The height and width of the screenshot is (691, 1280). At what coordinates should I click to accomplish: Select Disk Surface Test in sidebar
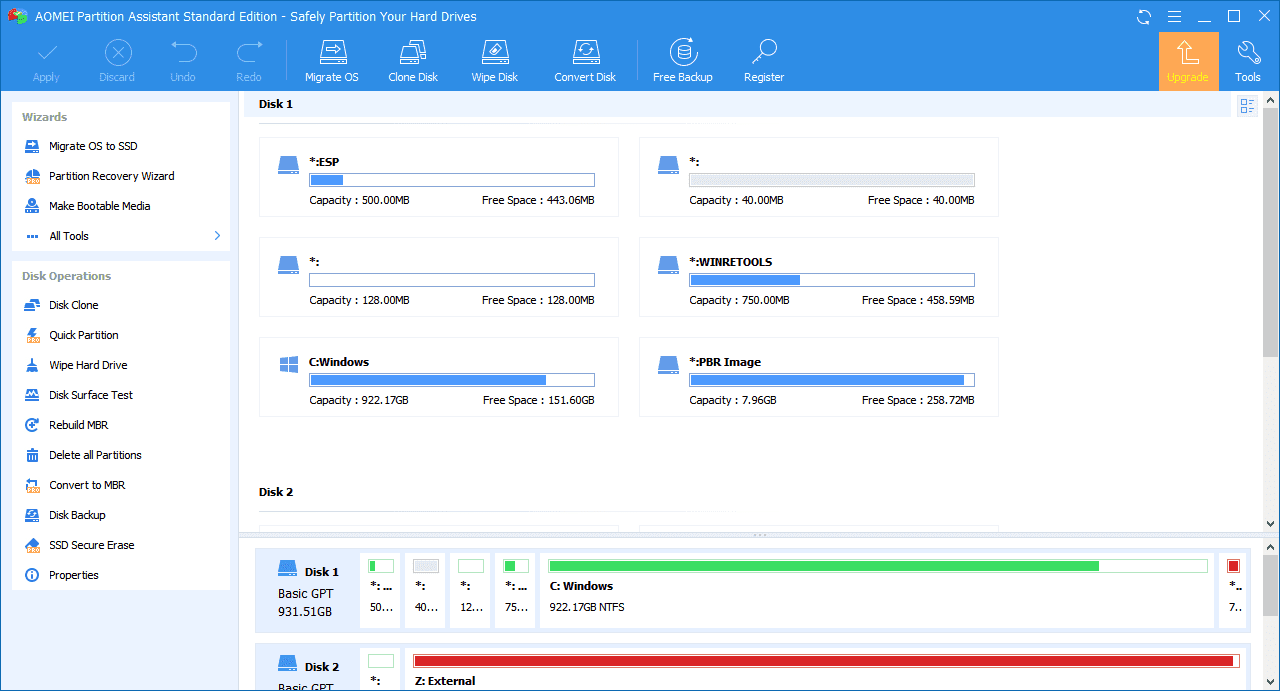(x=91, y=395)
